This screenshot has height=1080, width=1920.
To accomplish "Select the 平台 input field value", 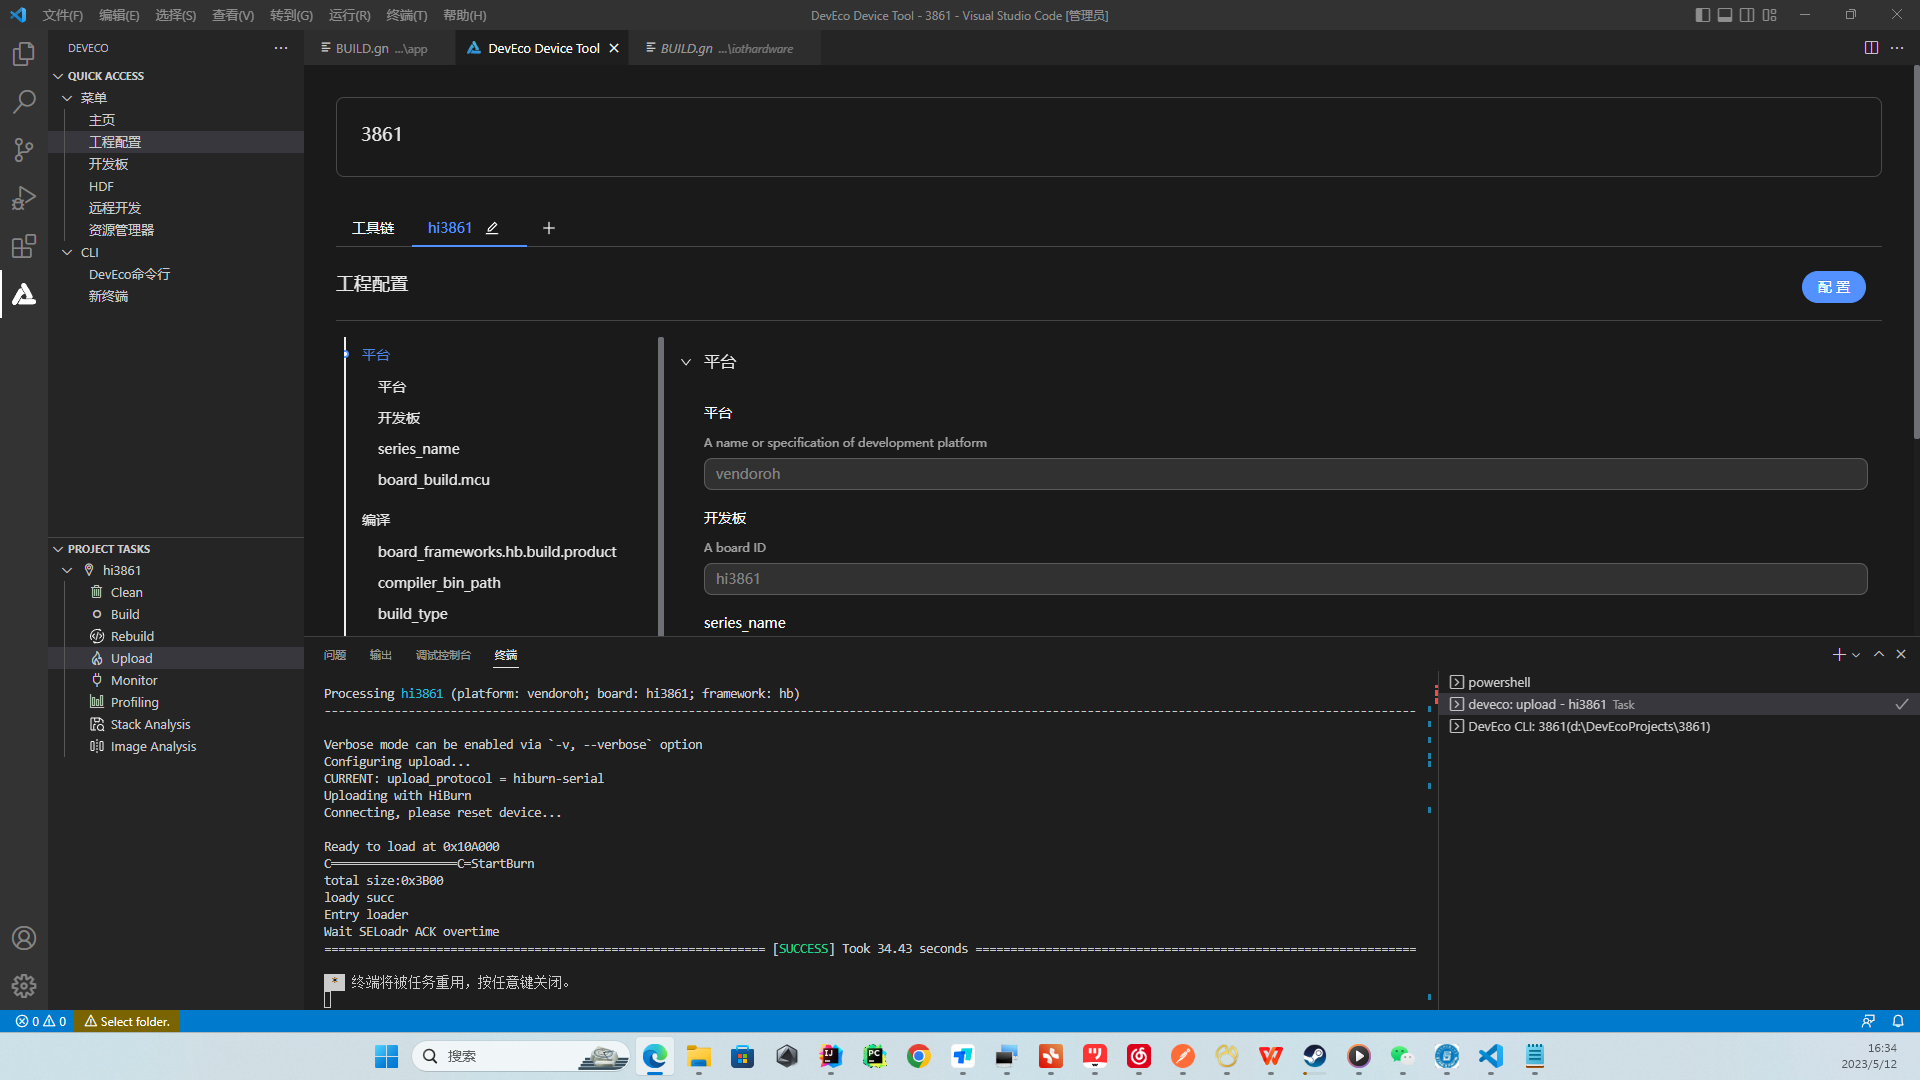I will [x=1284, y=473].
